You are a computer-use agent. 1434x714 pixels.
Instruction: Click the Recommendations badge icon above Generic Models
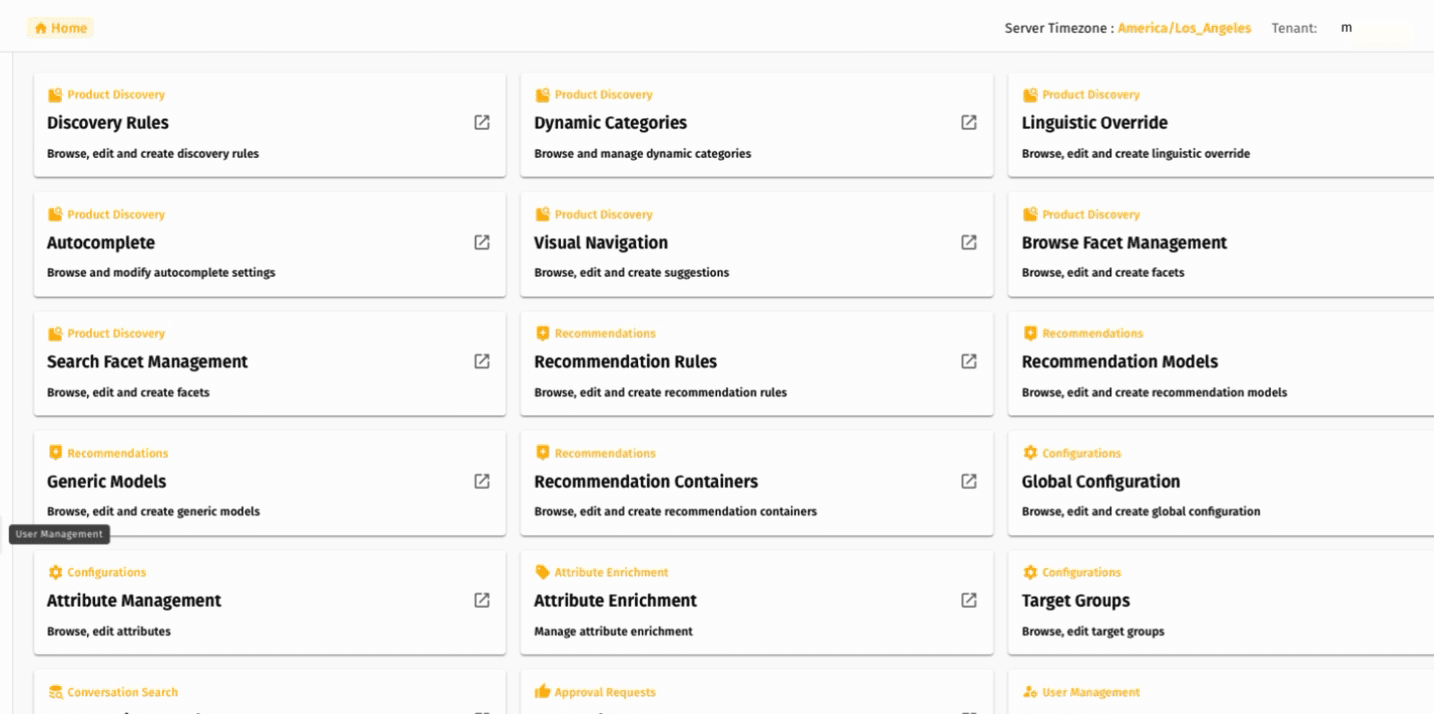[x=55, y=453]
